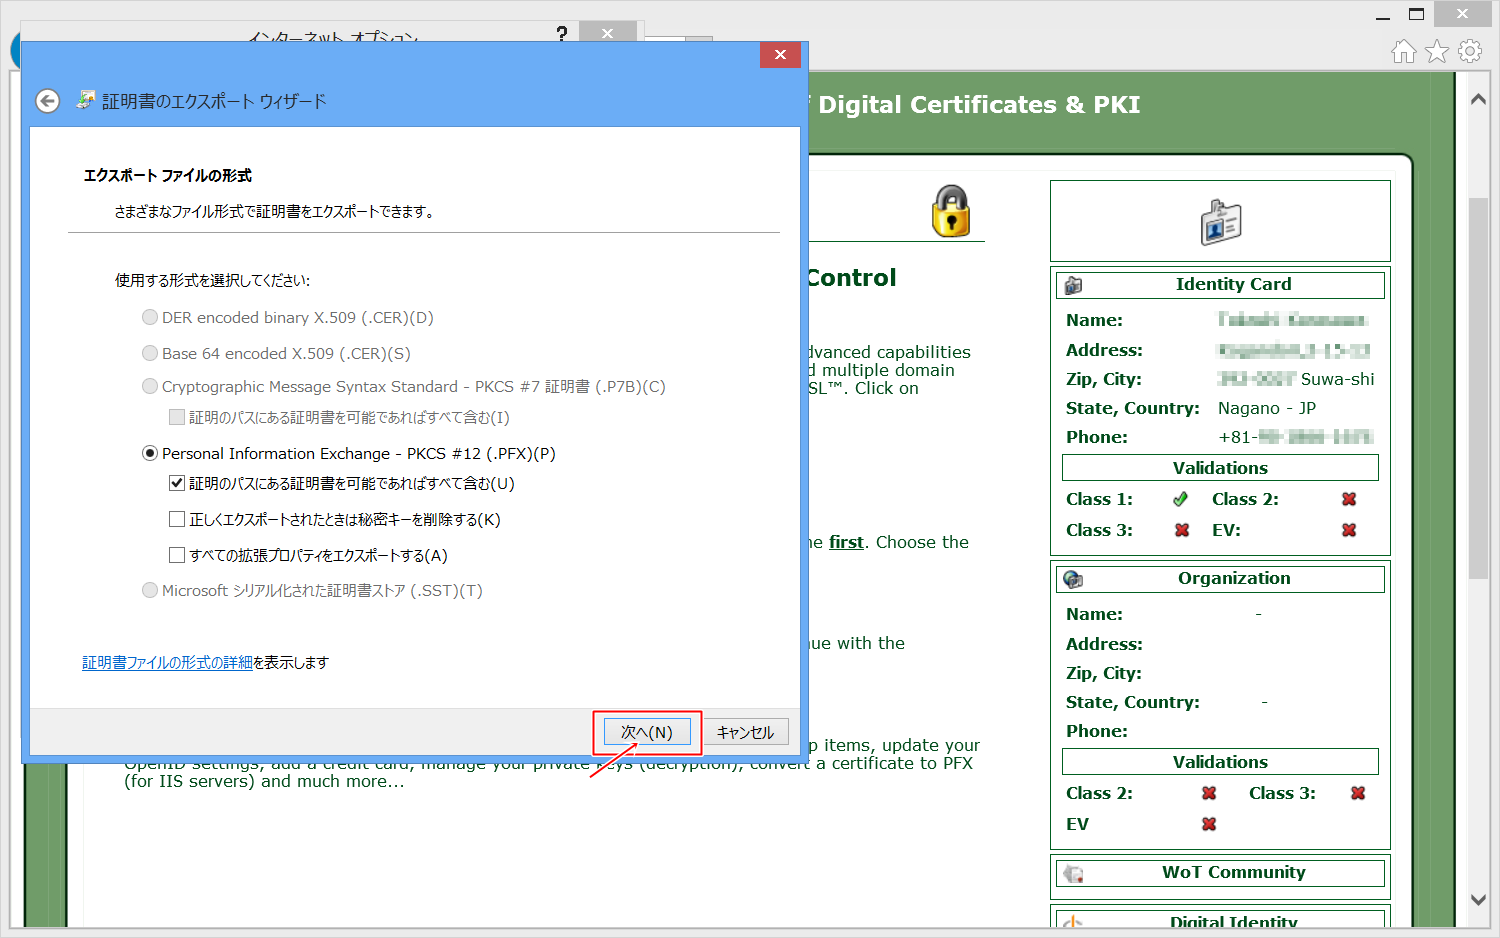Click the キャンセル Cancel button
The image size is (1500, 938).
pyautogui.click(x=745, y=732)
